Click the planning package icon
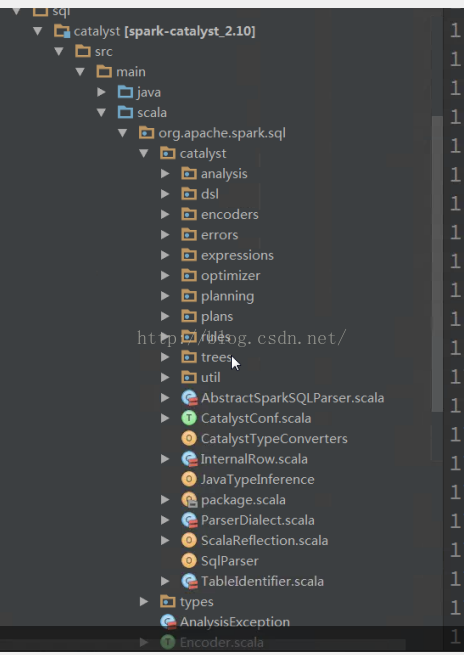This screenshot has width=464, height=655. tap(189, 296)
